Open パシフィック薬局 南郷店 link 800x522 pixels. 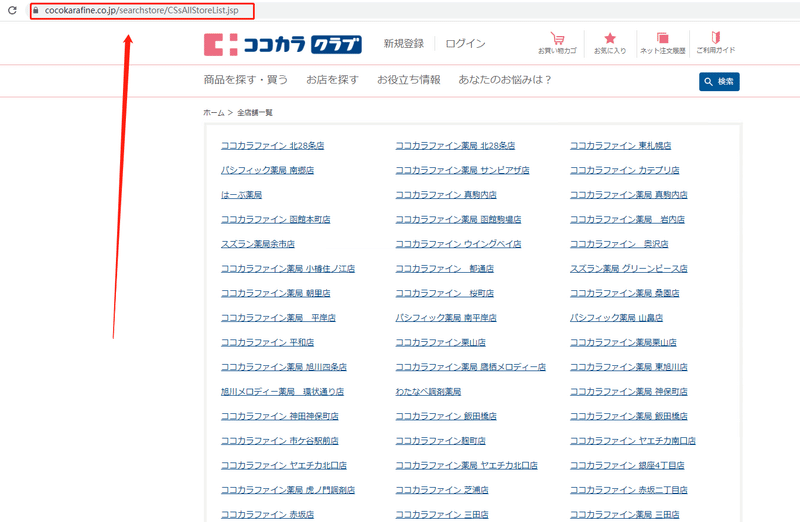[x=267, y=170]
